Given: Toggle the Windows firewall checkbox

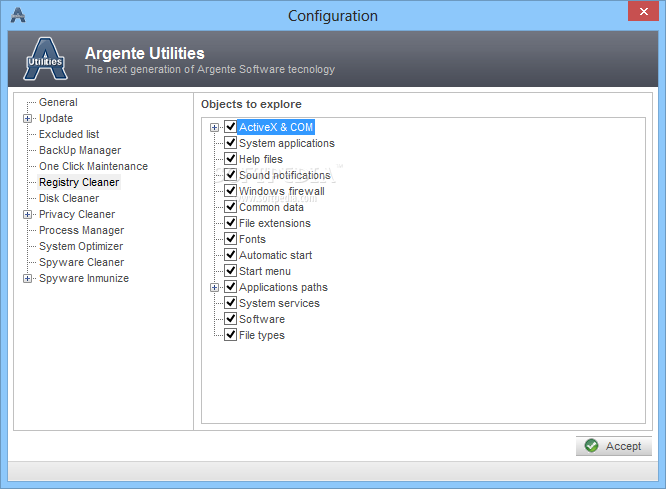Looking at the screenshot, I should tap(231, 191).
